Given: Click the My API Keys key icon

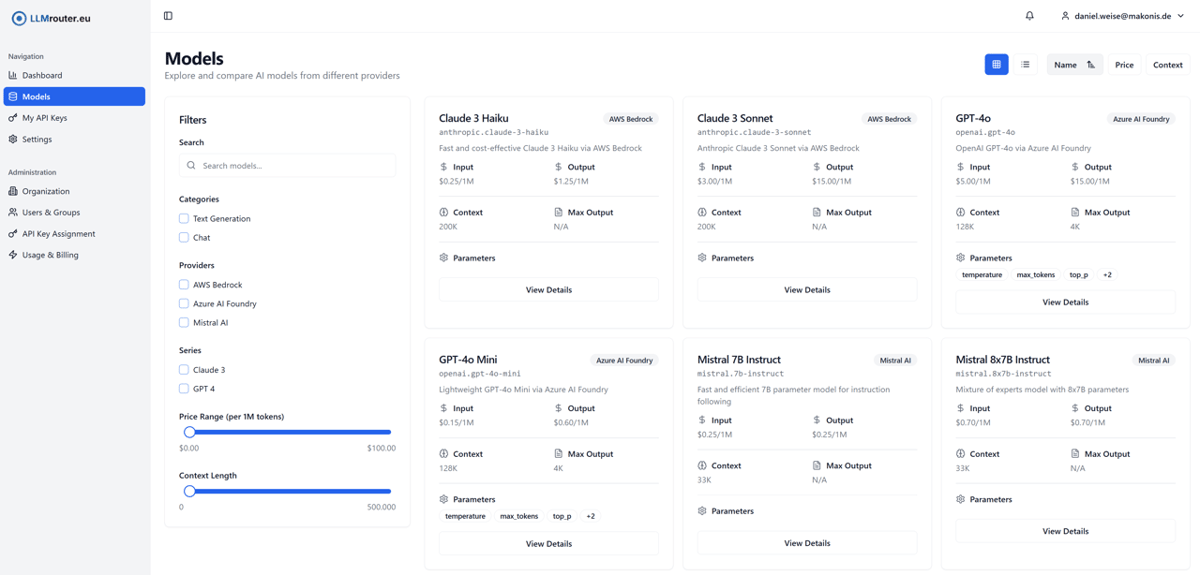Looking at the screenshot, I should point(13,118).
